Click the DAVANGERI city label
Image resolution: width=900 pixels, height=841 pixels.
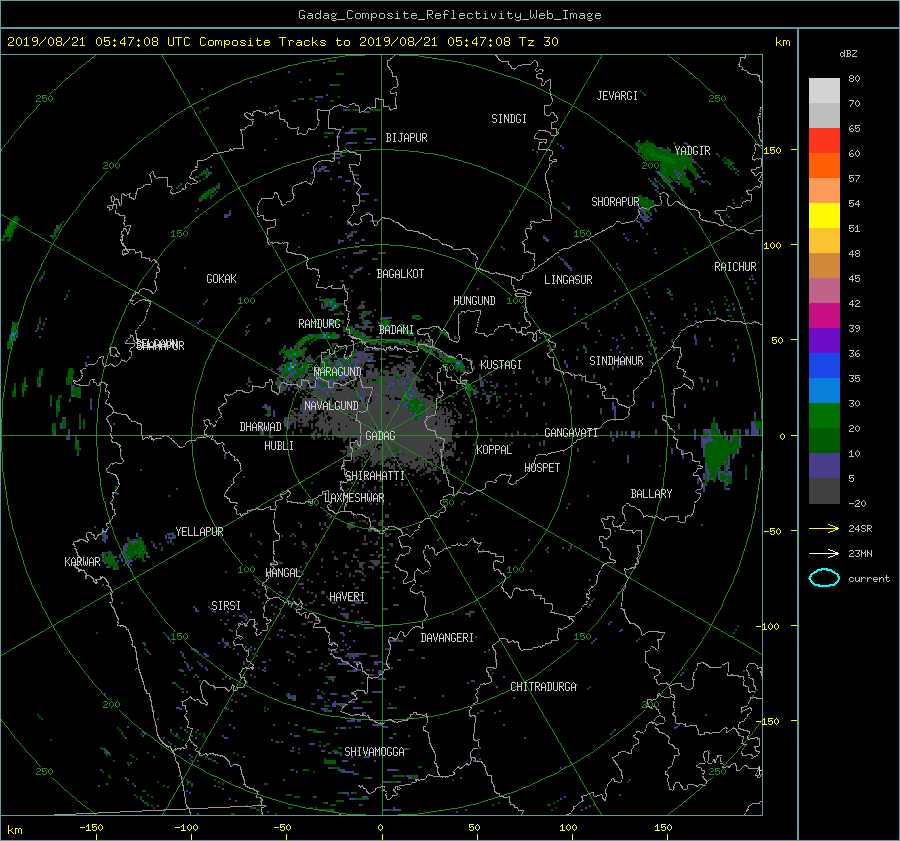click(447, 638)
